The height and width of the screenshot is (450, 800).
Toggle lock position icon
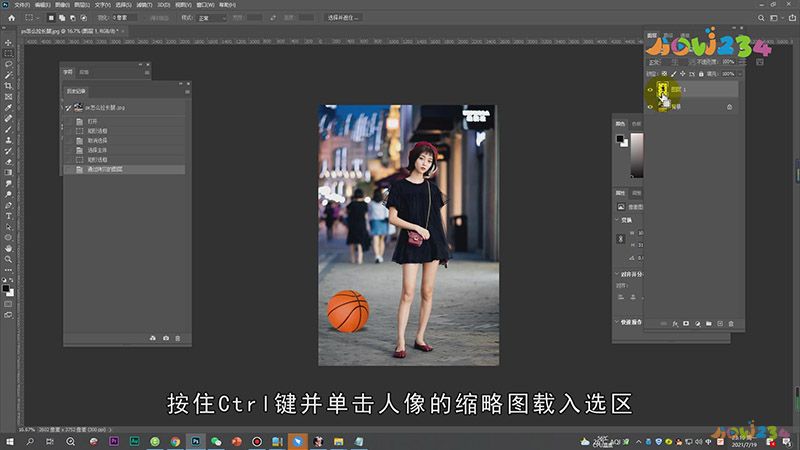click(x=683, y=74)
